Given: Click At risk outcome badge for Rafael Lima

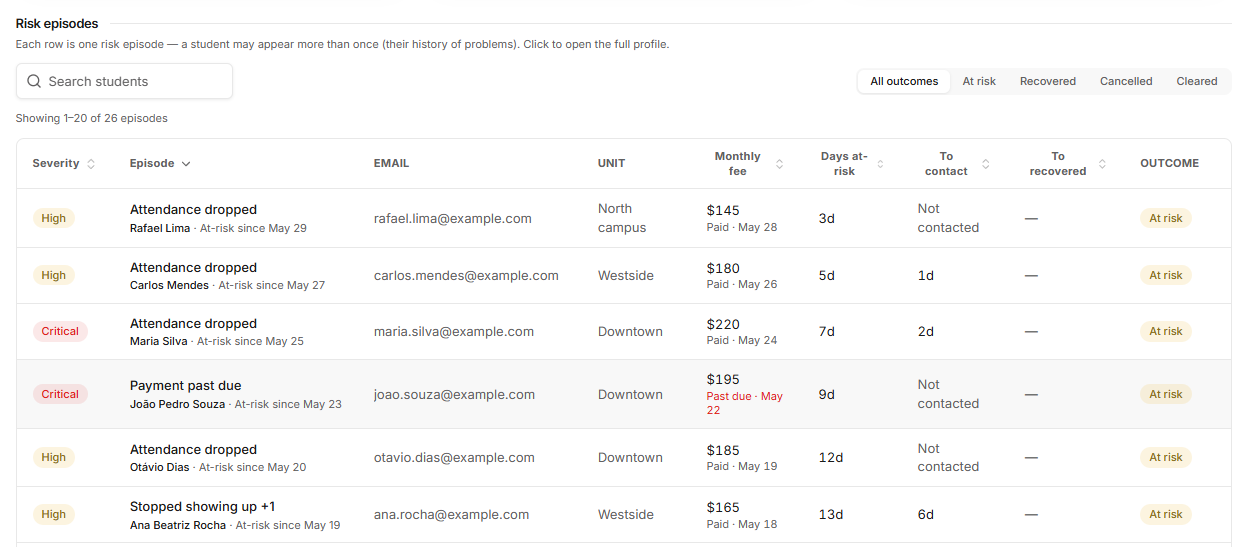Looking at the screenshot, I should point(1166,218).
